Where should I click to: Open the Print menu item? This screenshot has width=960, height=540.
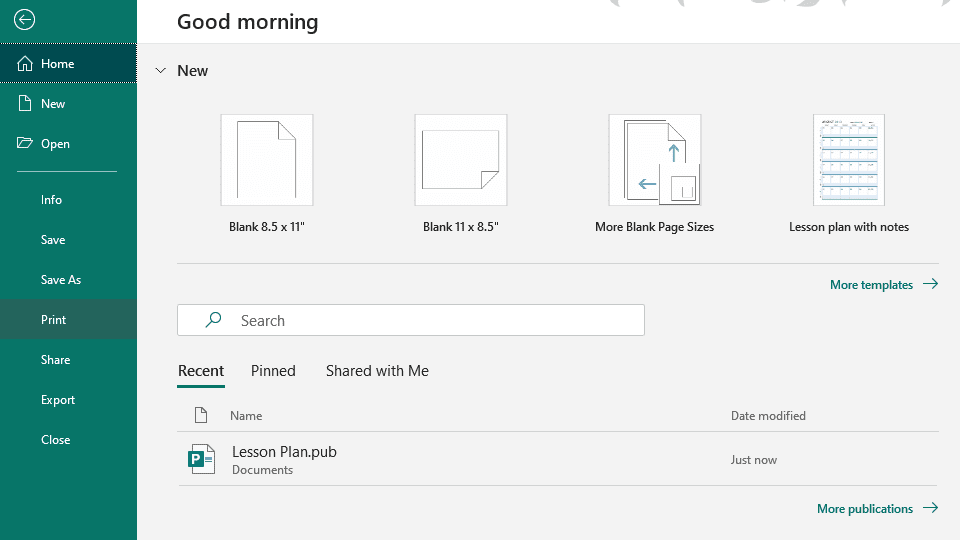[54, 320]
